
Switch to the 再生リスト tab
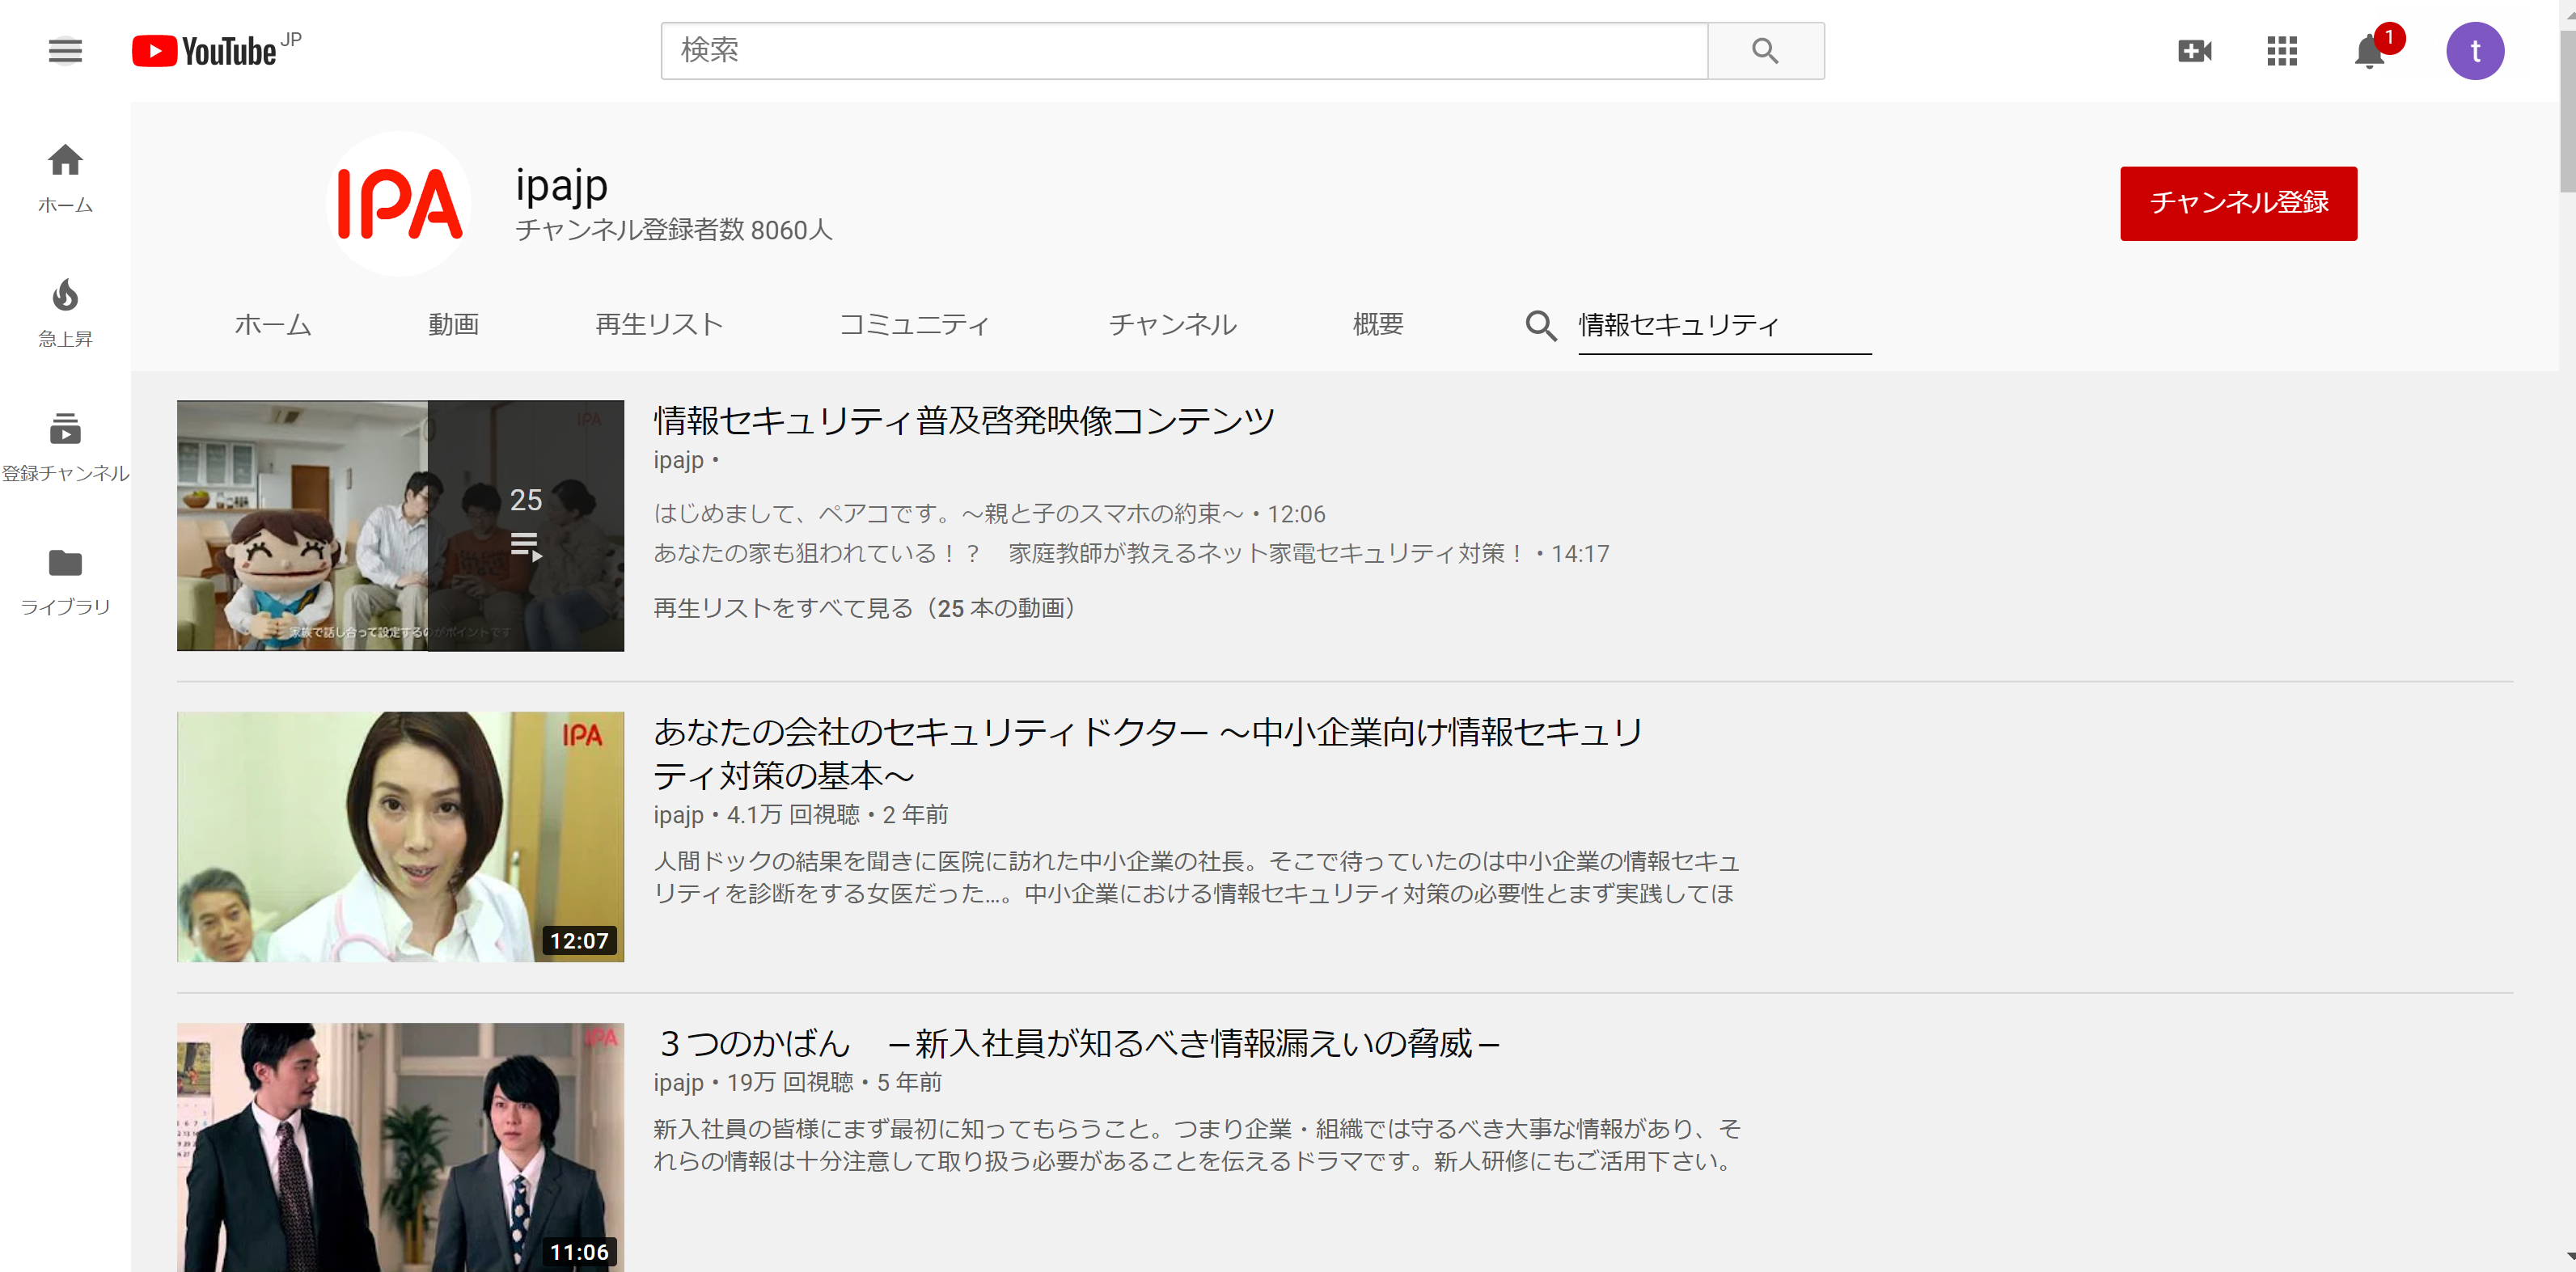point(659,325)
